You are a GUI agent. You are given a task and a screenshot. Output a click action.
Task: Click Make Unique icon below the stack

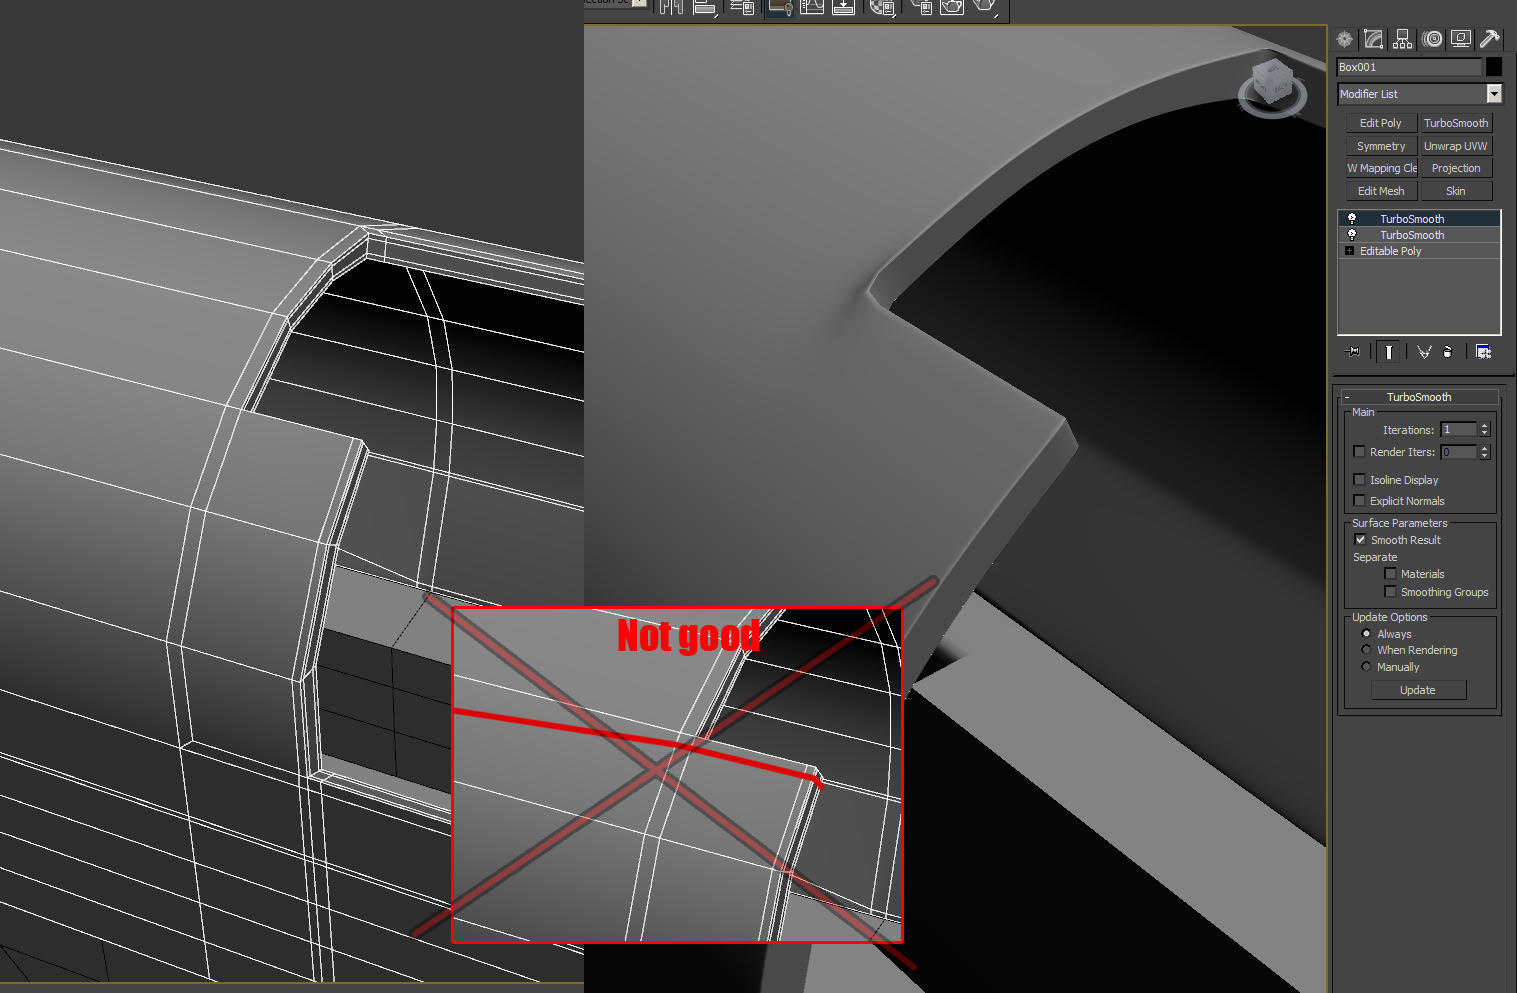pyautogui.click(x=1424, y=352)
